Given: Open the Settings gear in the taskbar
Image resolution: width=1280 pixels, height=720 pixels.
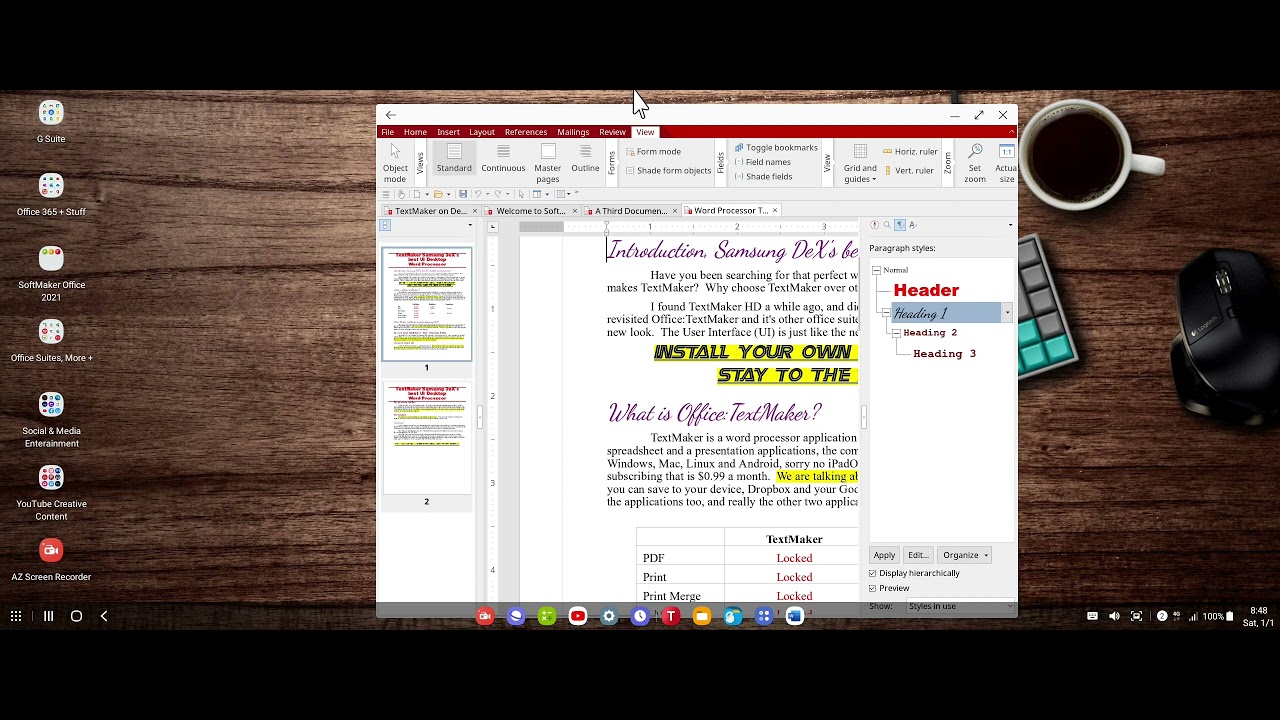Looking at the screenshot, I should click(609, 616).
